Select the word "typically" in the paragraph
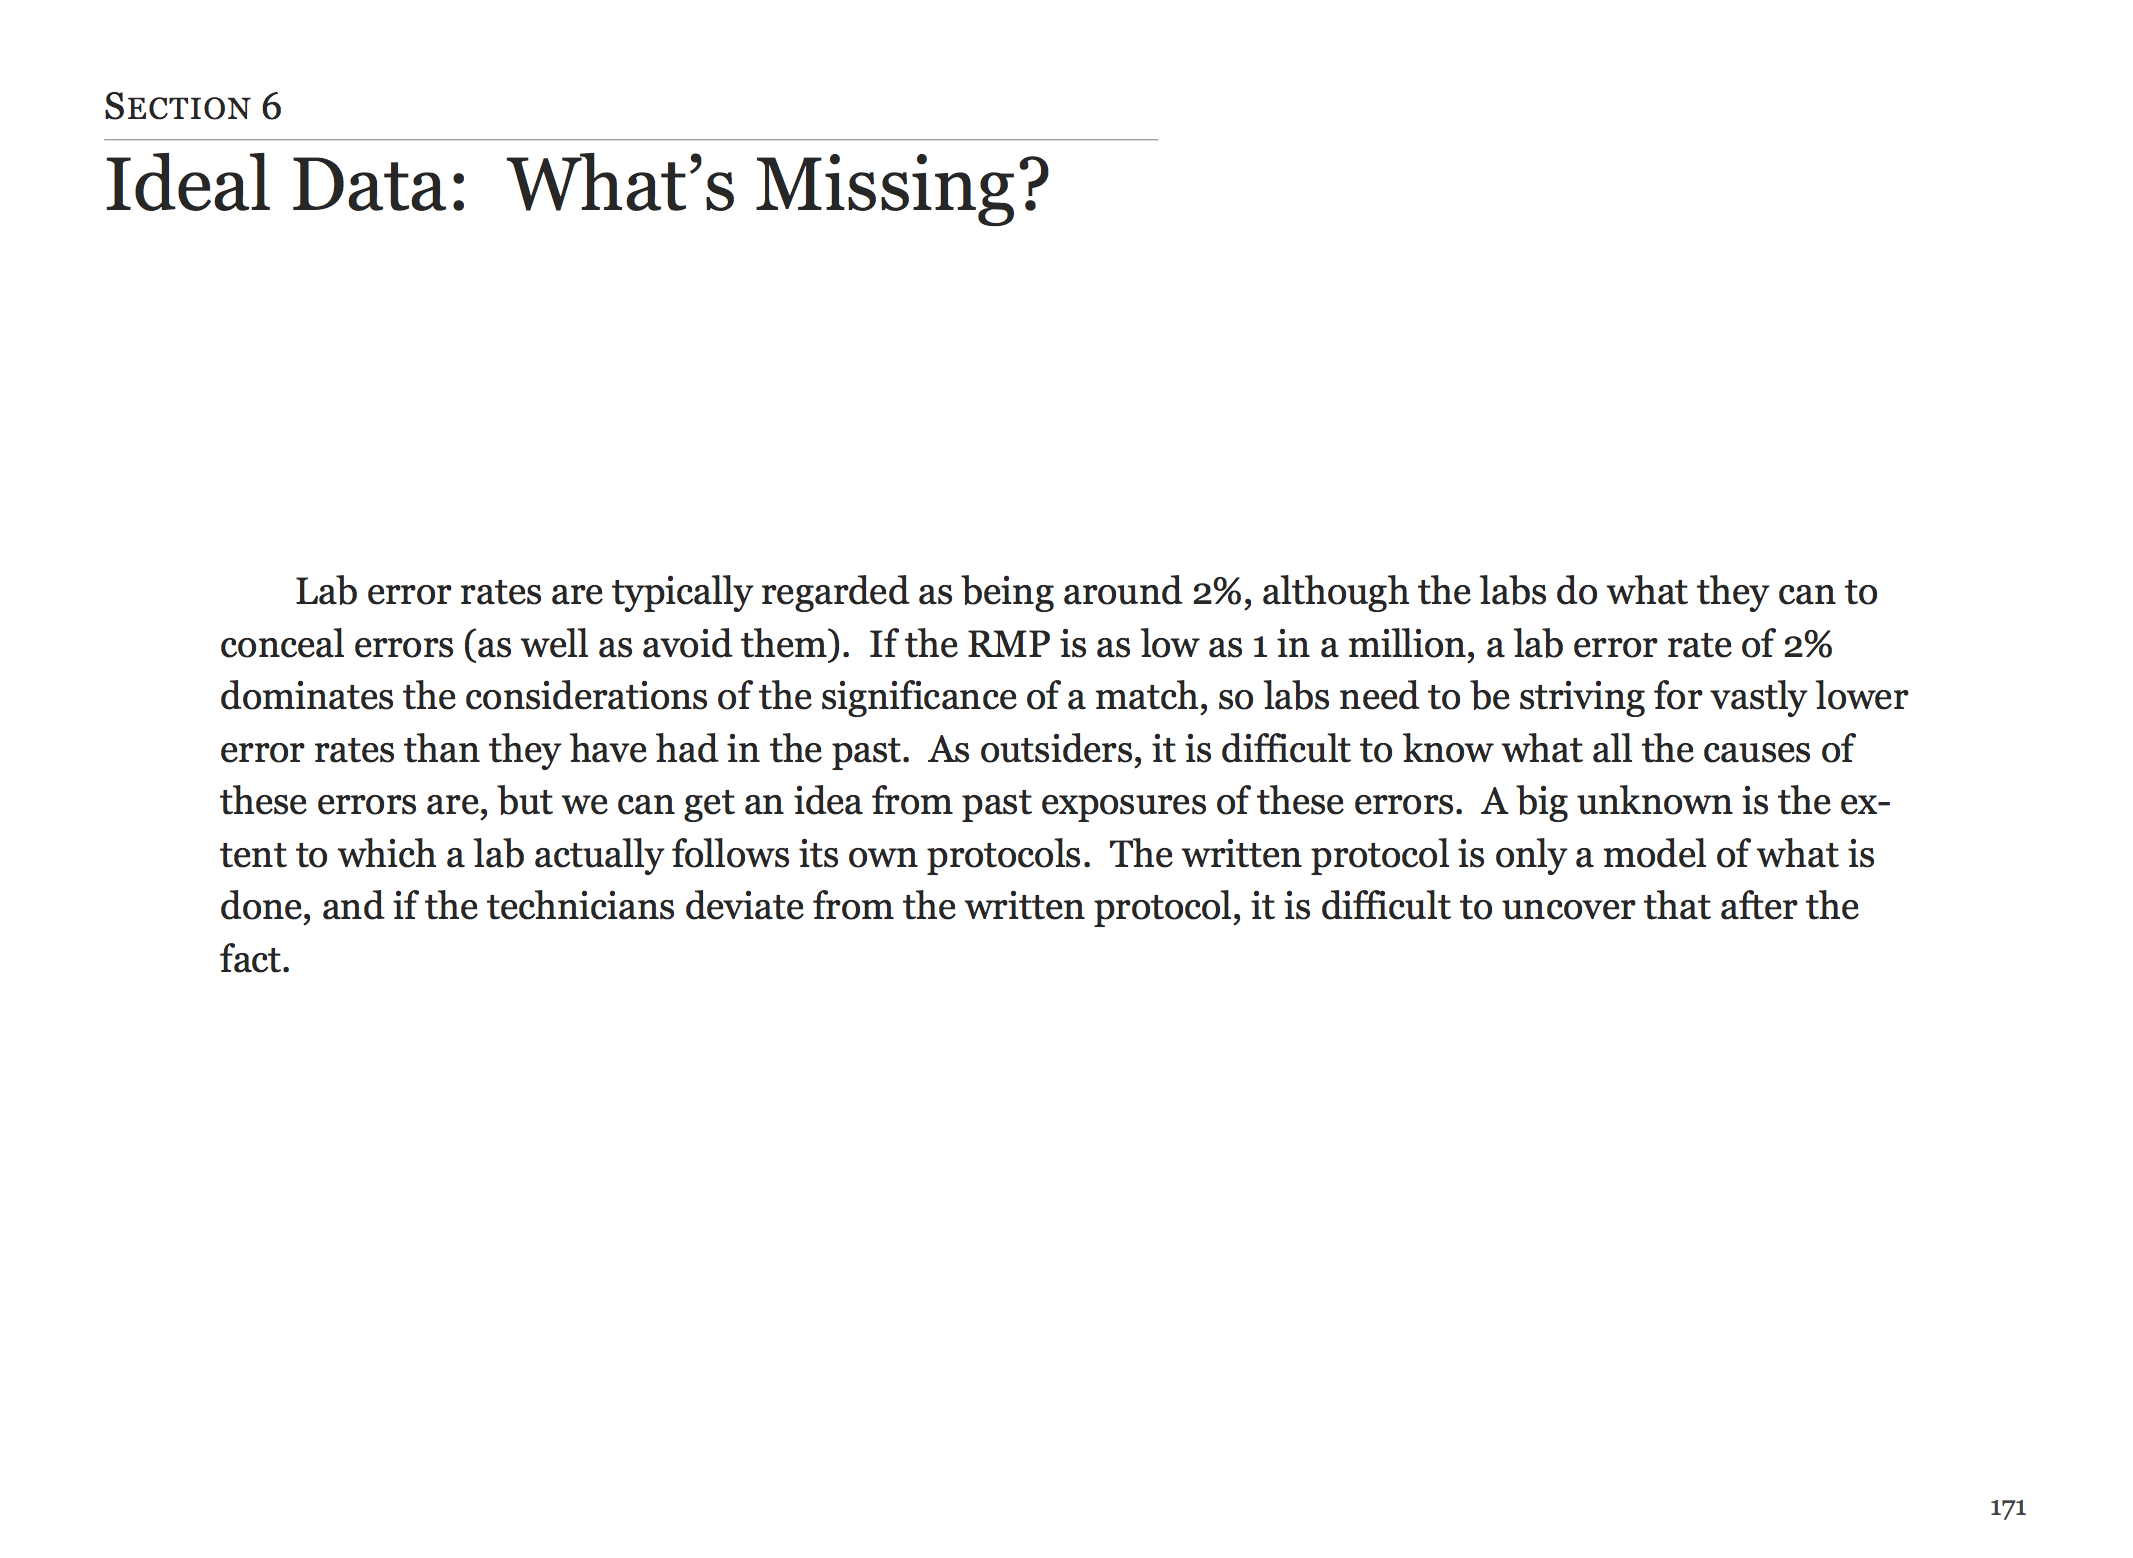Image resolution: width=2133 pixels, height=1558 pixels. coord(681,592)
